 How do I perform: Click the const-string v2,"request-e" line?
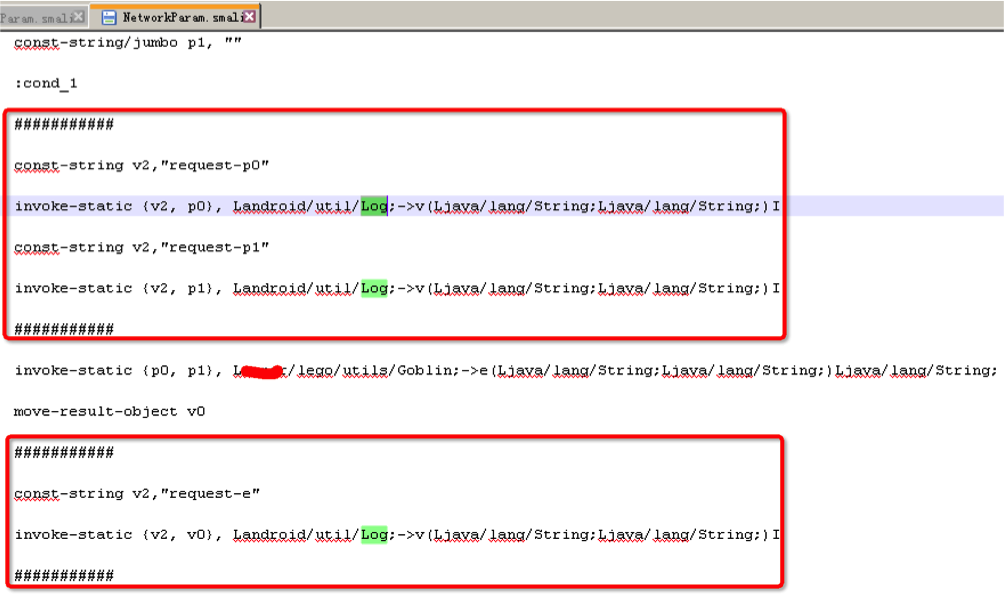[x=137, y=494]
